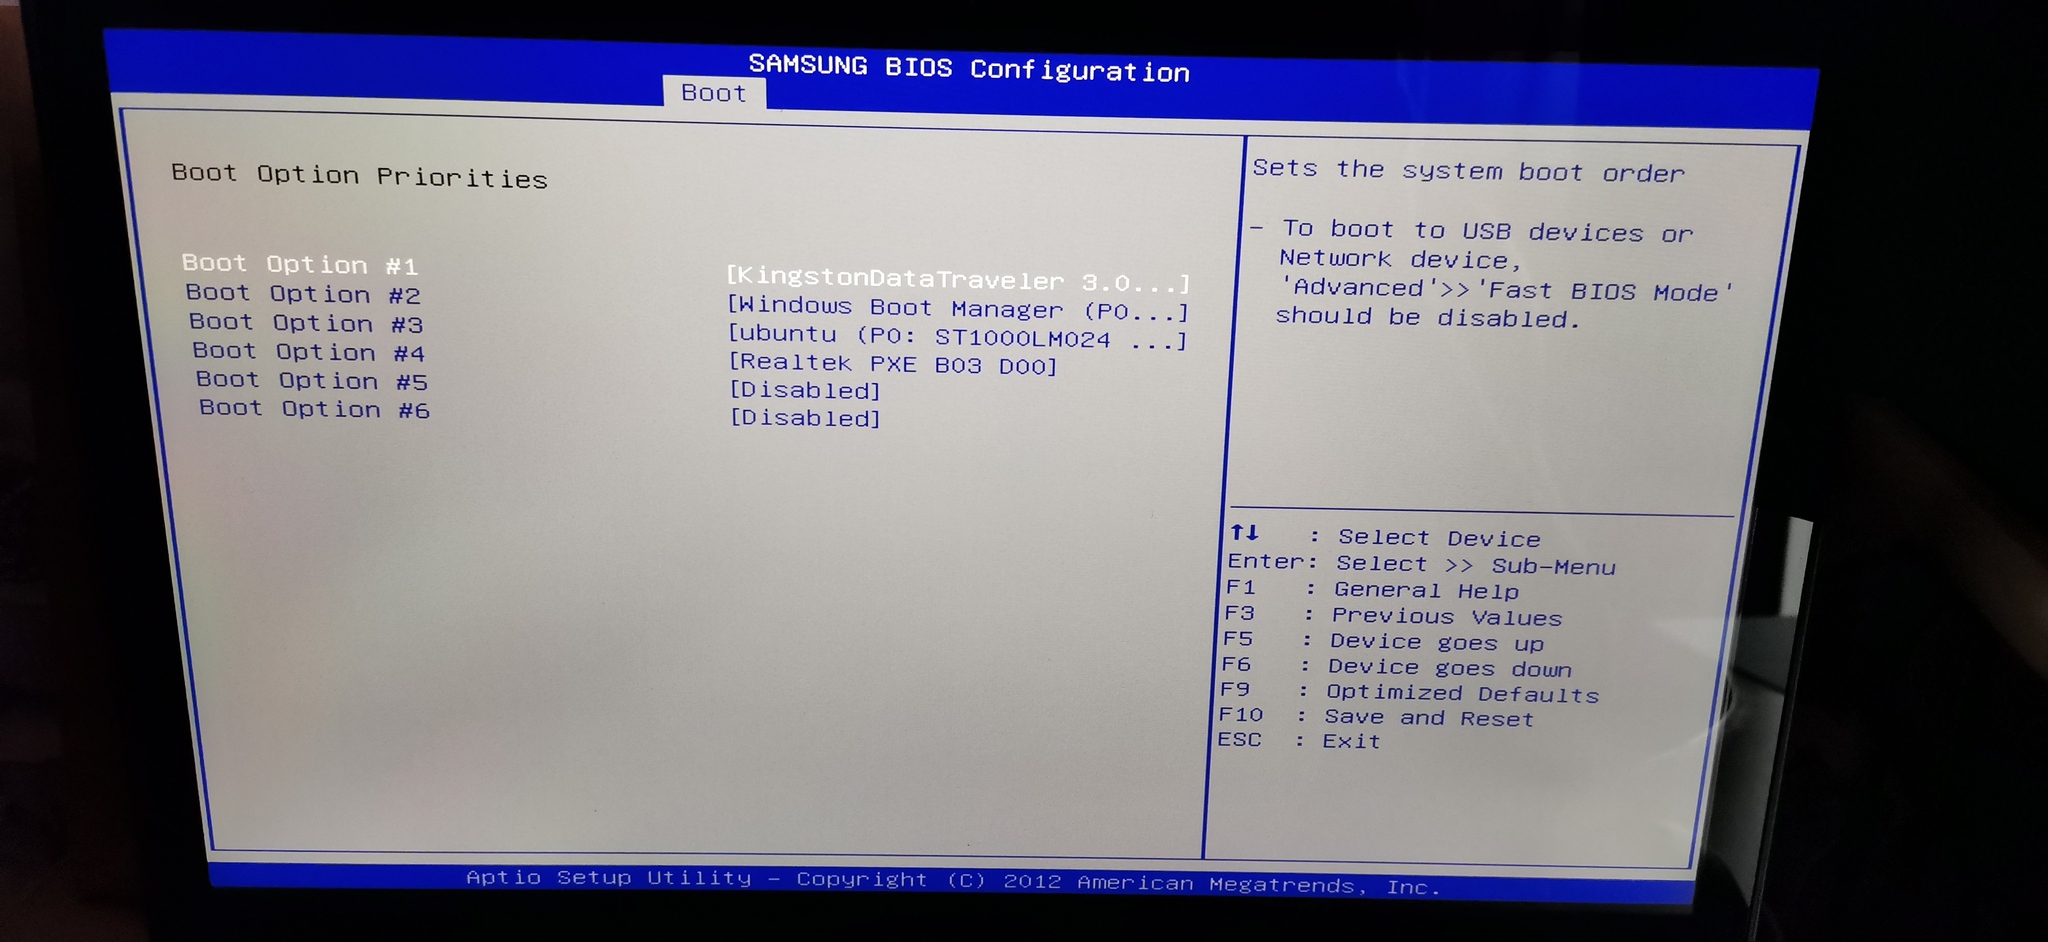
Task: Select Boot Option #4 label
Action: pos(309,352)
